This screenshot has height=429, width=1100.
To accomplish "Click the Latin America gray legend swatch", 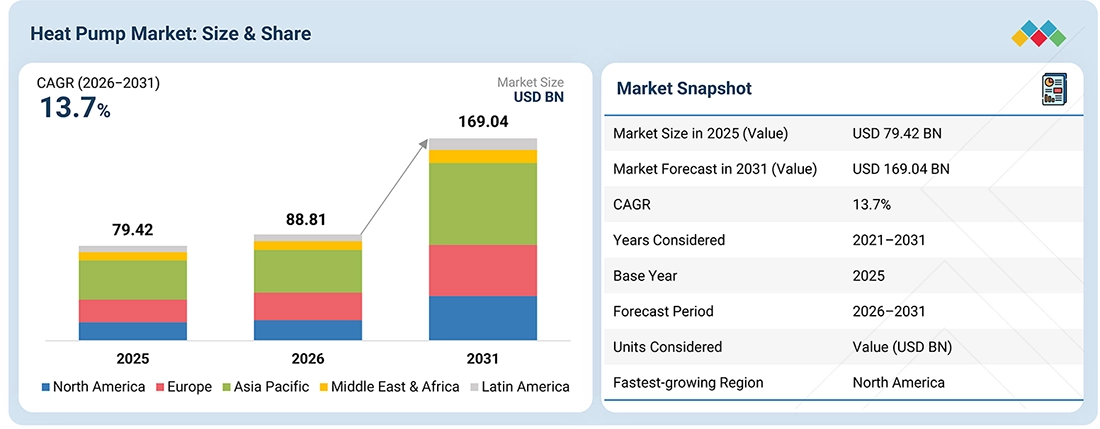I will (474, 387).
